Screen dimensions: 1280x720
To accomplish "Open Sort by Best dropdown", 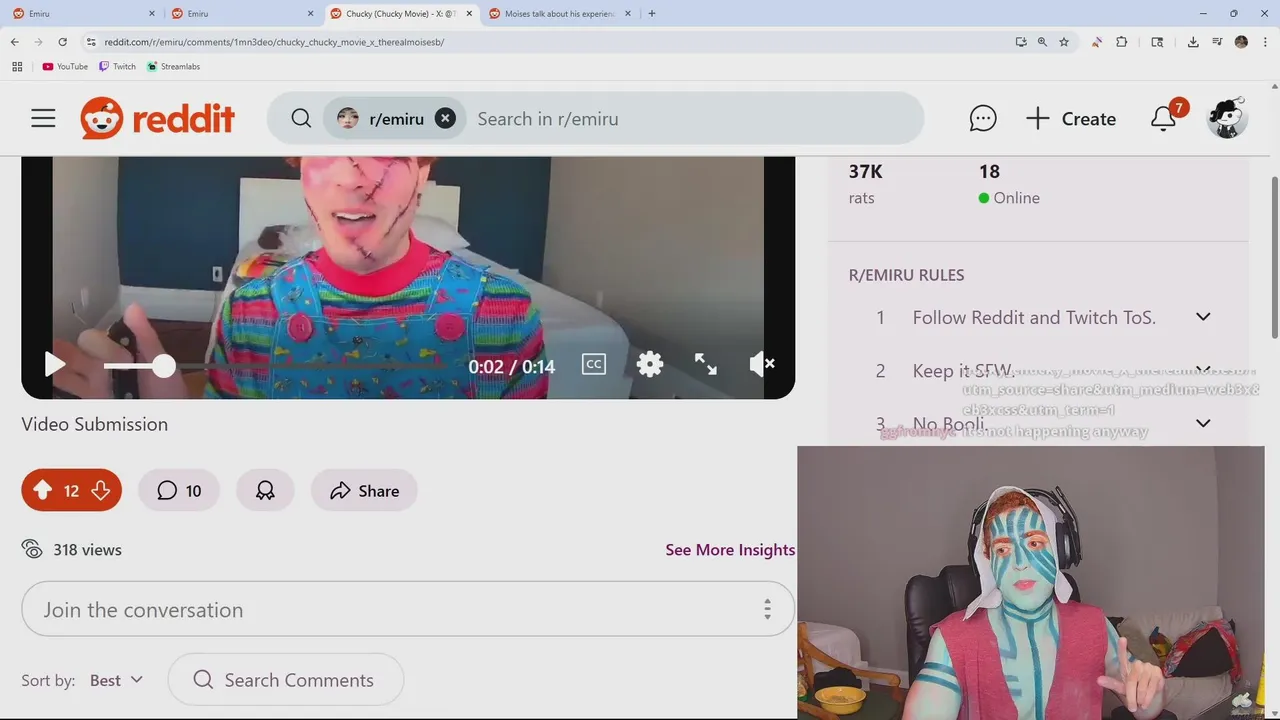I will [116, 680].
